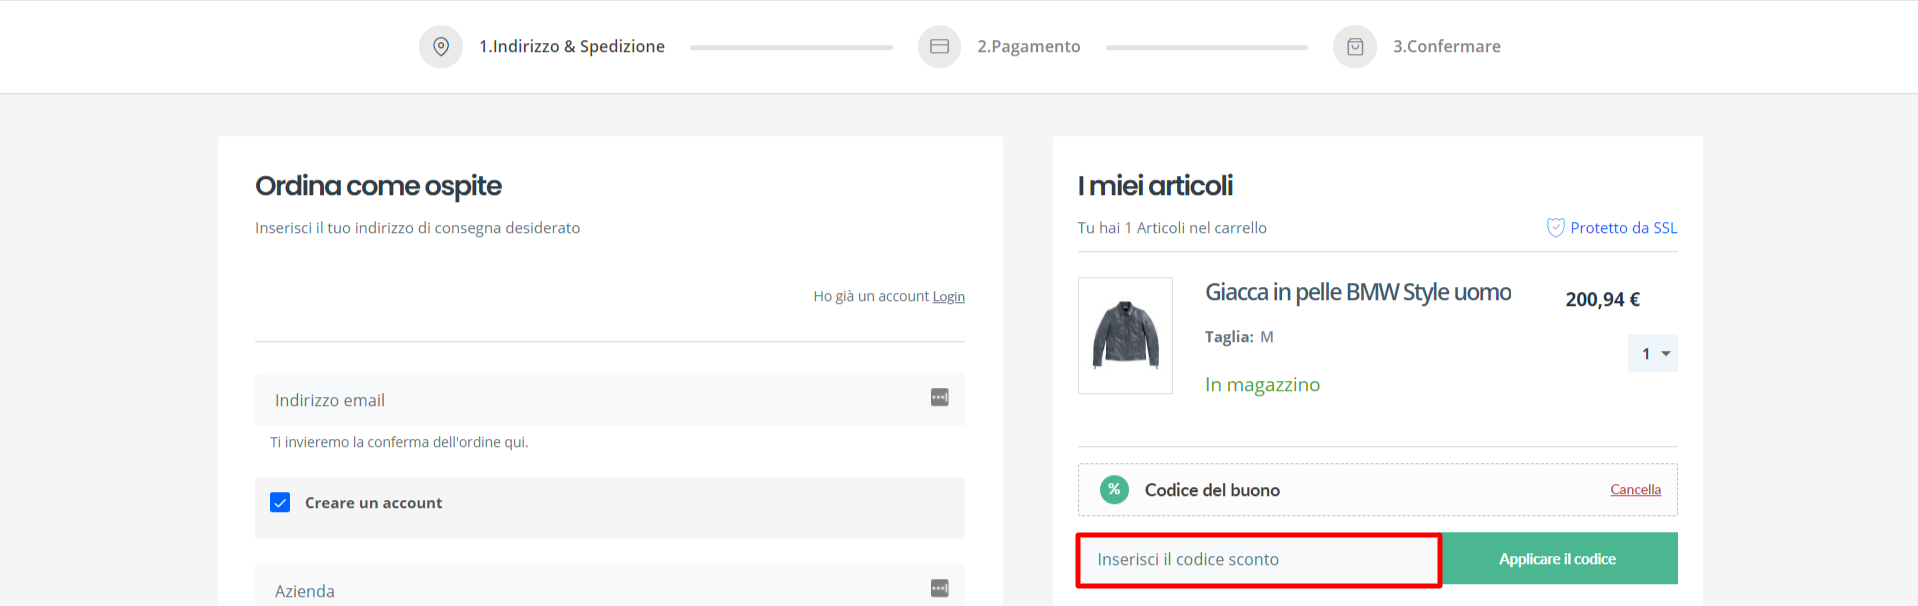Open the Giacca in pelle BMW Style uomo title
Viewport: 1918px width, 606px height.
[1358, 292]
